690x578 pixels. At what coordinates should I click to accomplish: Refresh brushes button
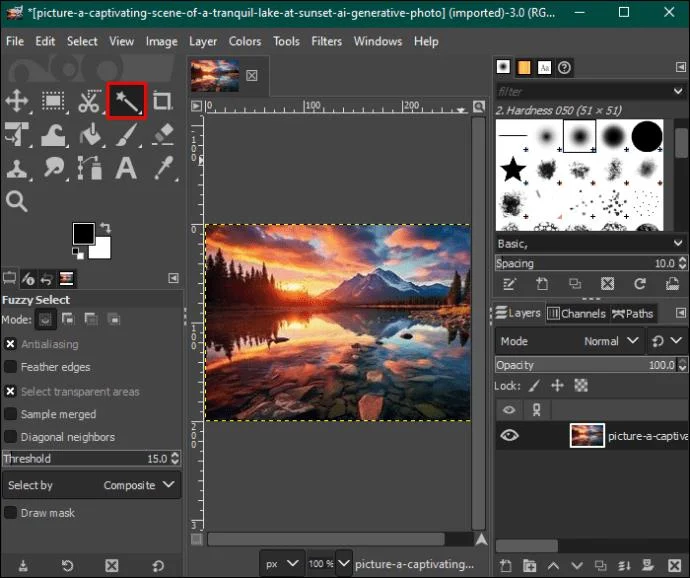(x=639, y=284)
